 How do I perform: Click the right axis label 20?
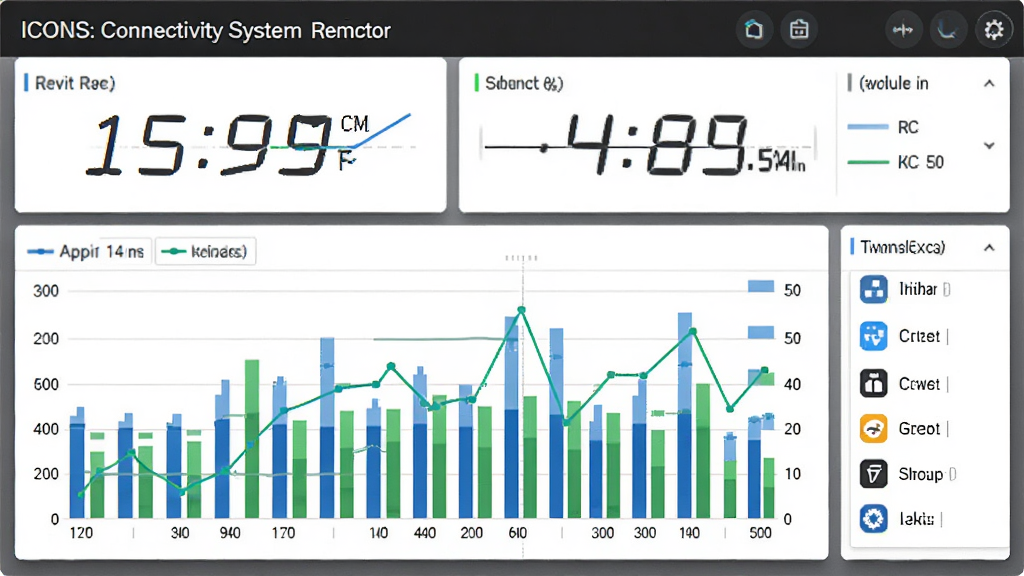(x=792, y=429)
